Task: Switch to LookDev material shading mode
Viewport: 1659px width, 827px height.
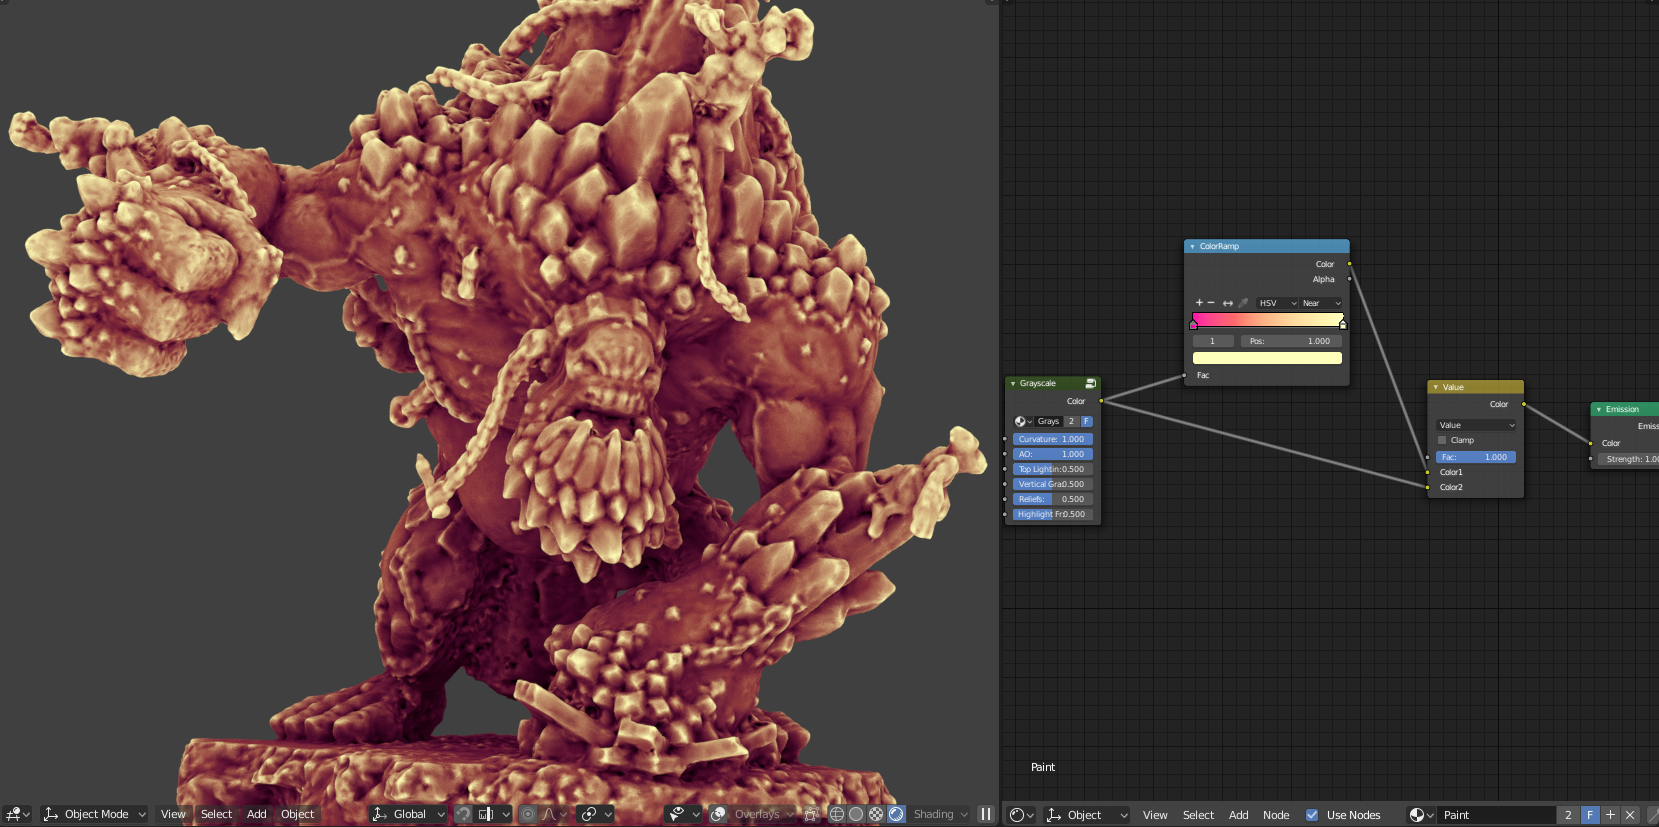Action: 876,814
